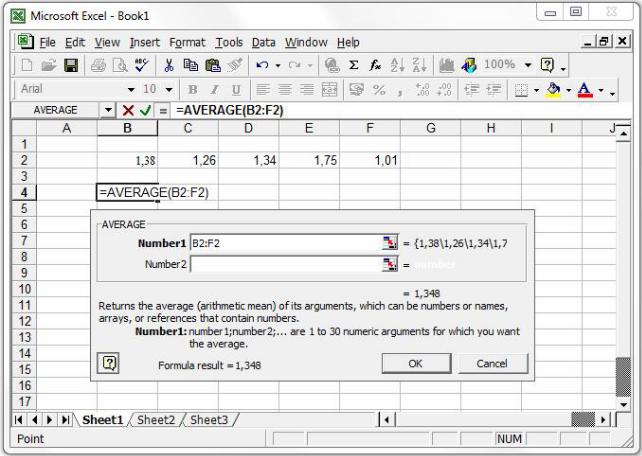642x456 pixels.
Task: Click the Paste clipboard icon
Action: tap(212, 65)
